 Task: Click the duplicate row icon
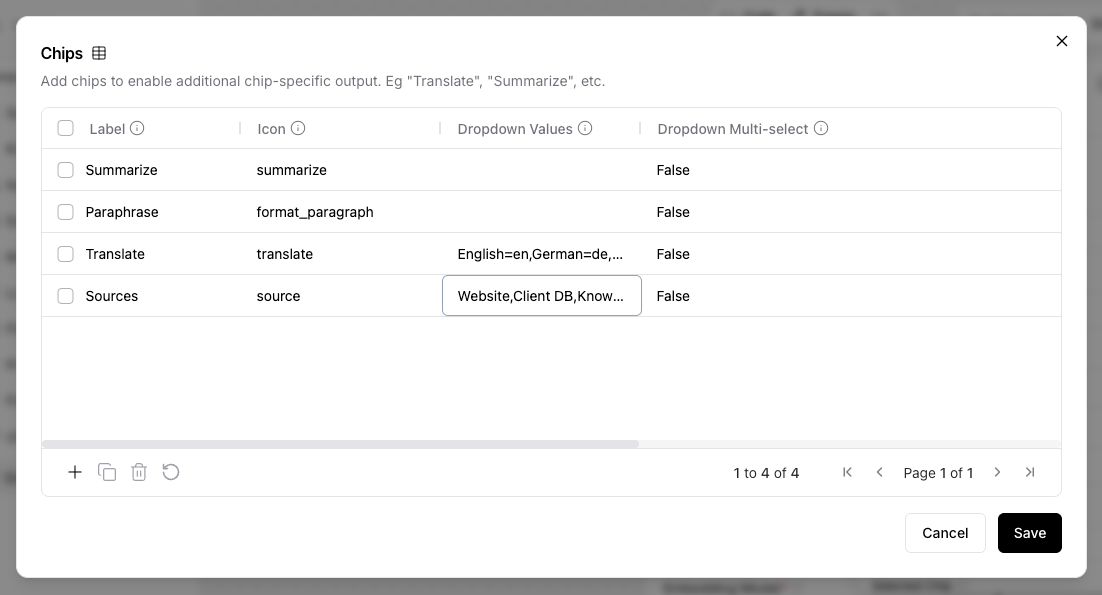[x=107, y=472]
